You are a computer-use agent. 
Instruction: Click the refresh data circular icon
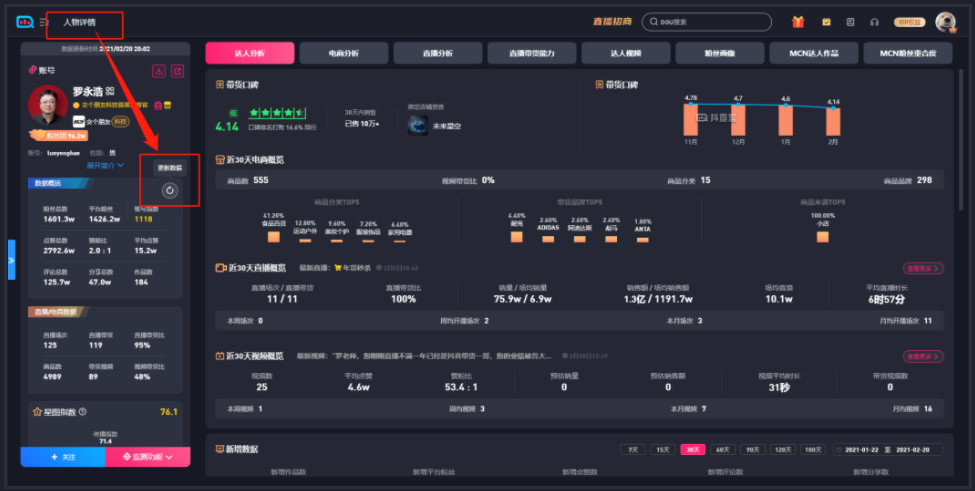pos(169,190)
